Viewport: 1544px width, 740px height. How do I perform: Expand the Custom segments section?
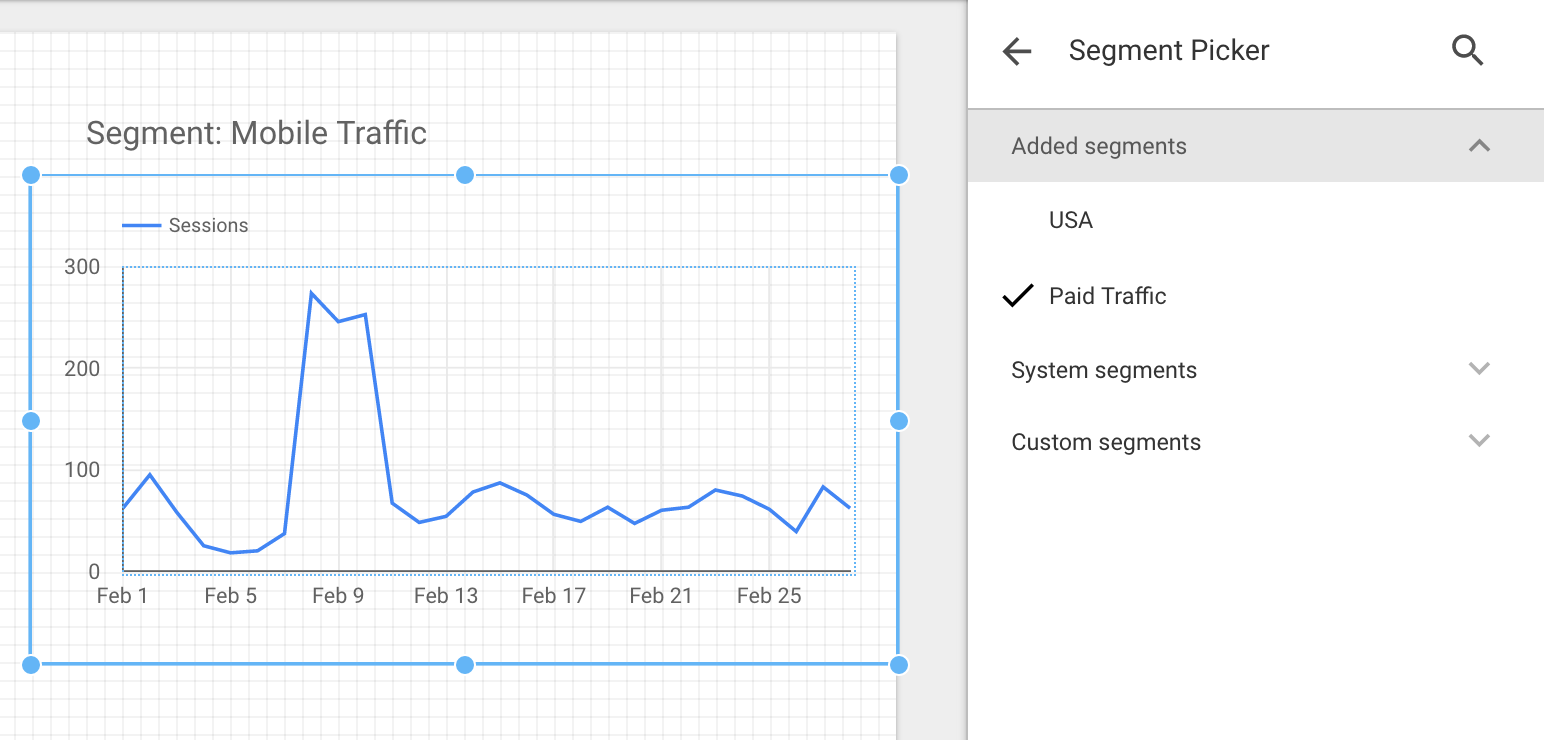coord(1479,441)
